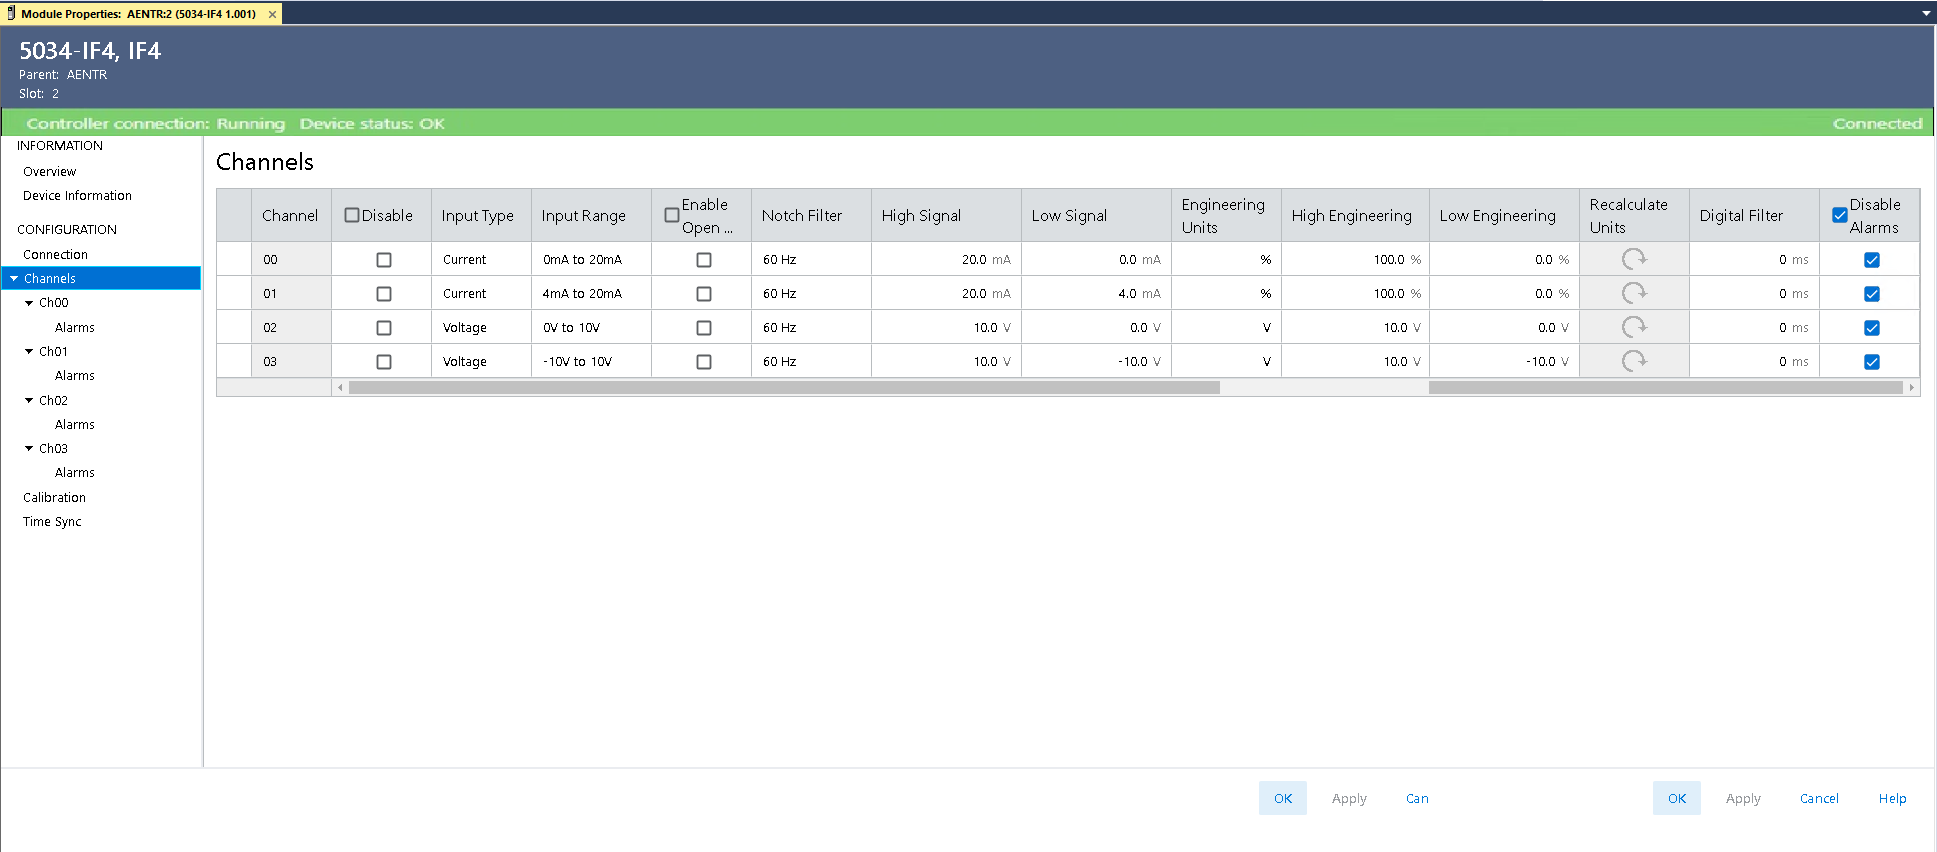Screen dimensions: 1937x852
Task: Toggle Disable checkbox for channel 01
Action: point(384,294)
